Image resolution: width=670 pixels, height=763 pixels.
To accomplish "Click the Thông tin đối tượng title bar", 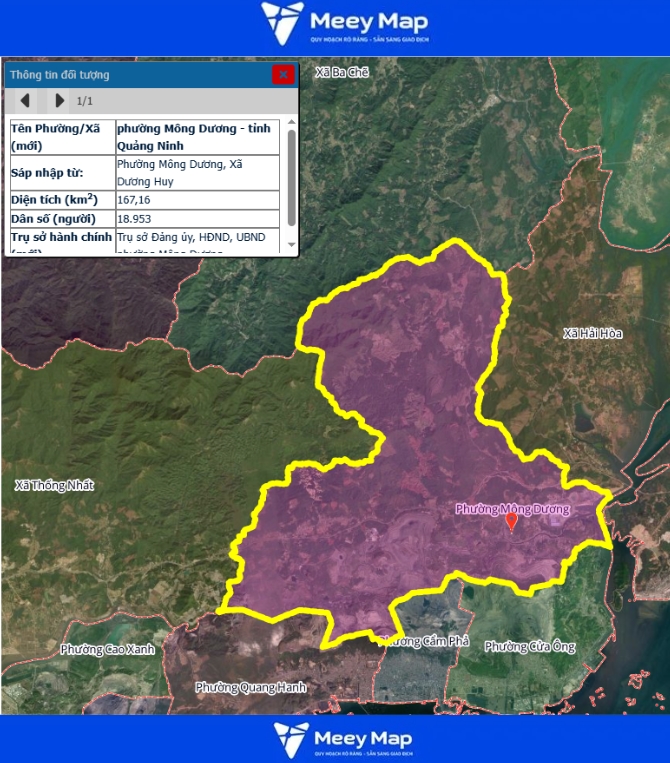I will [130, 74].
